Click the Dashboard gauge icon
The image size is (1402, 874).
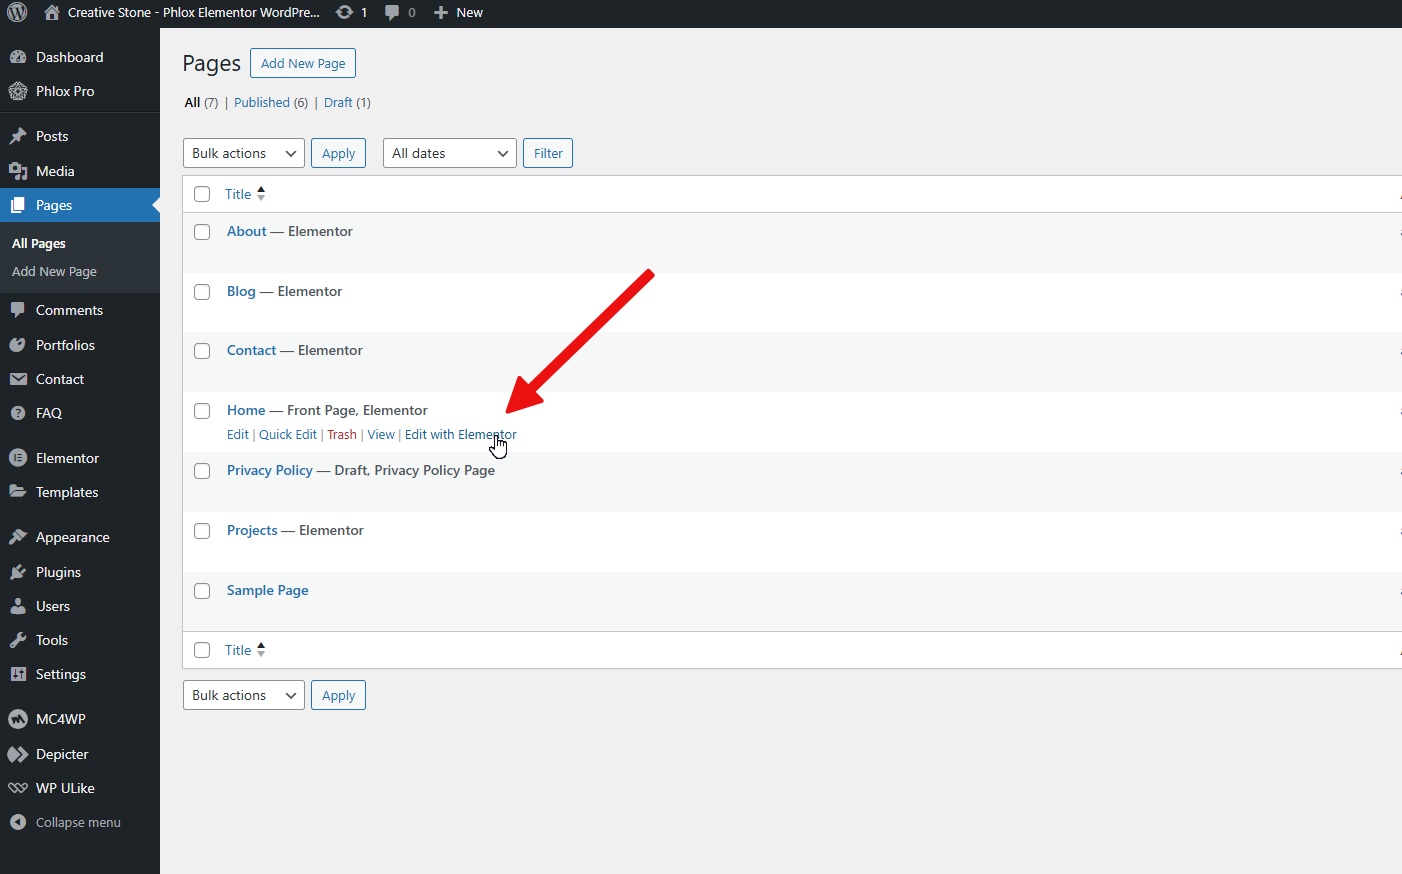18,57
